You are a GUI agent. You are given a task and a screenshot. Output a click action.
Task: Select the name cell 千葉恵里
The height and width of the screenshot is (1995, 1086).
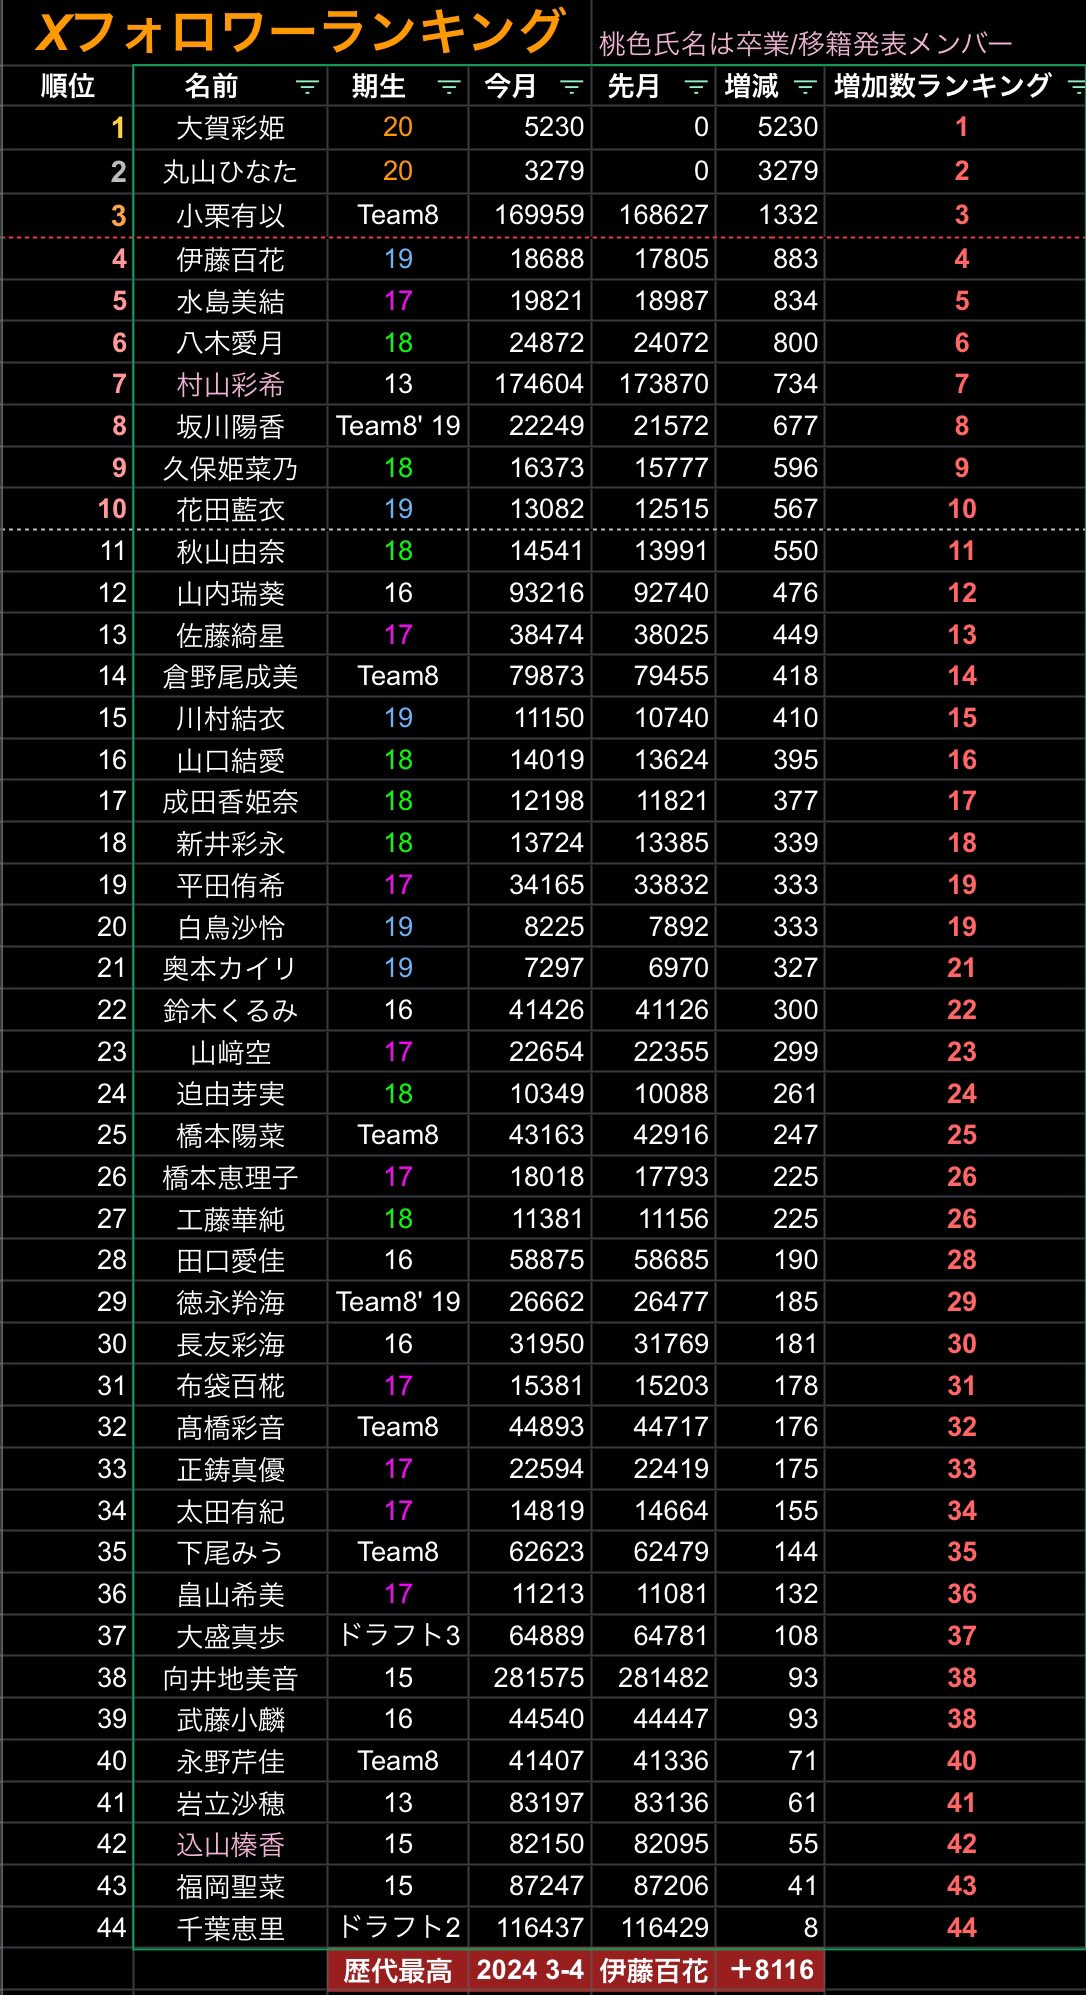point(230,1928)
